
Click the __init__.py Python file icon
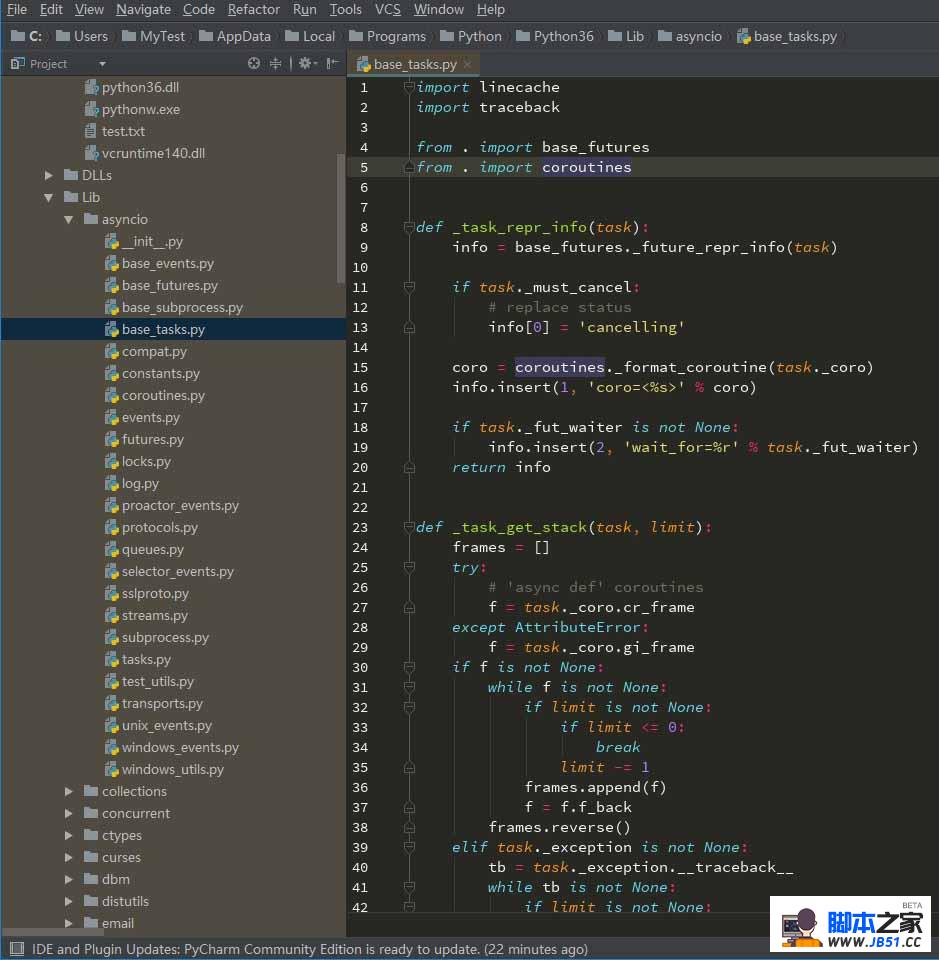pyautogui.click(x=111, y=242)
